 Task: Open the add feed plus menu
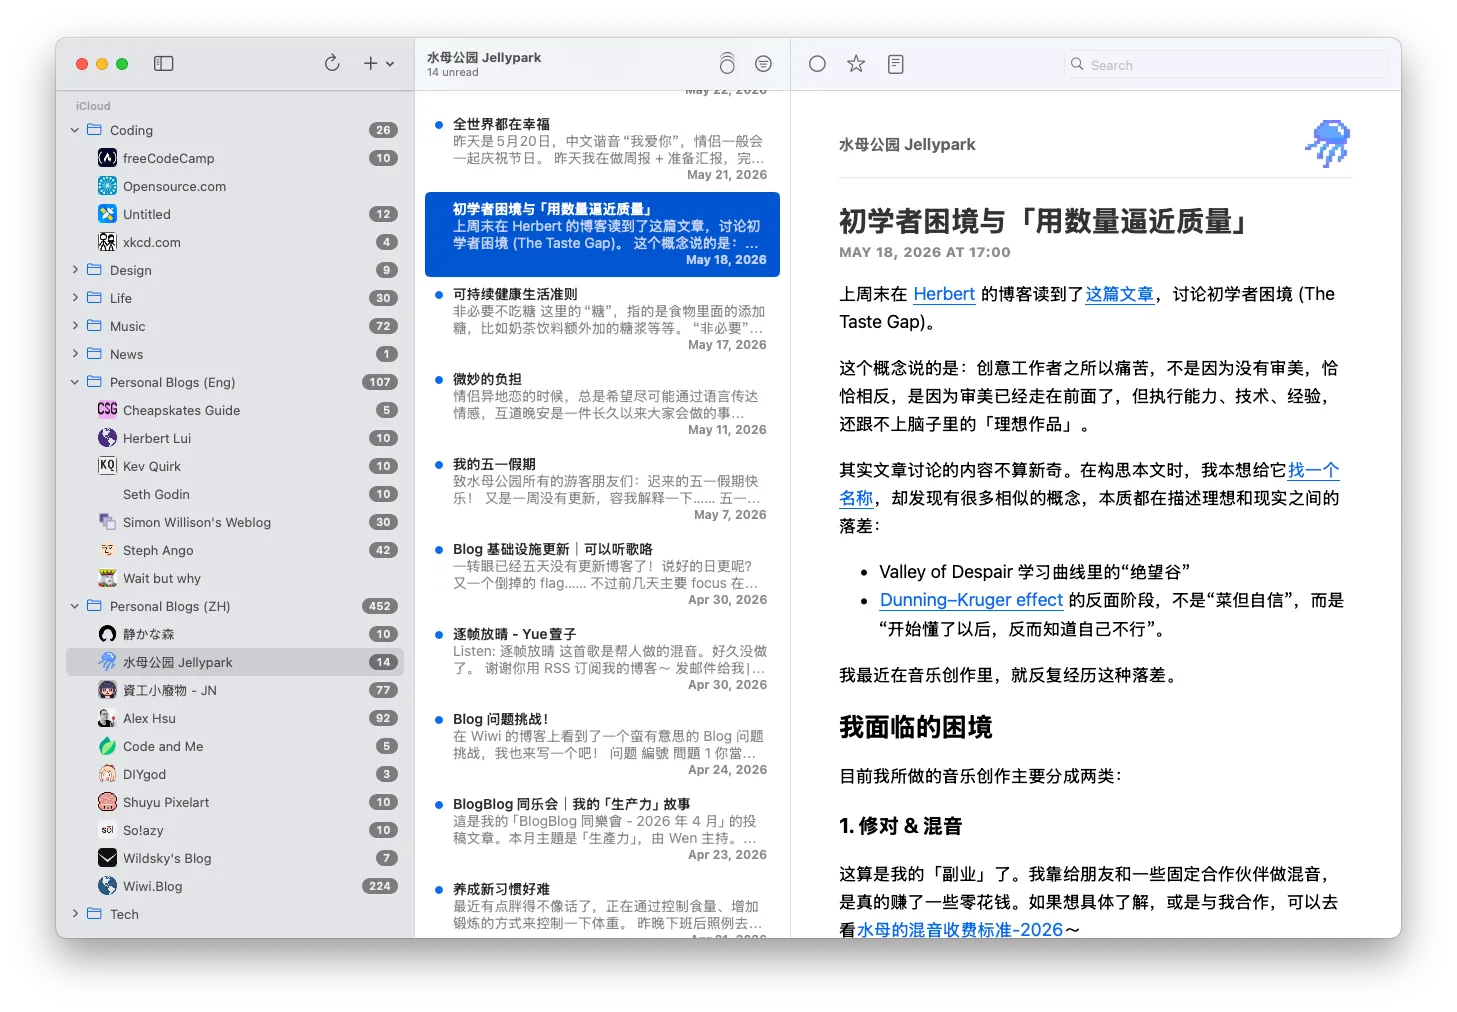(x=378, y=64)
